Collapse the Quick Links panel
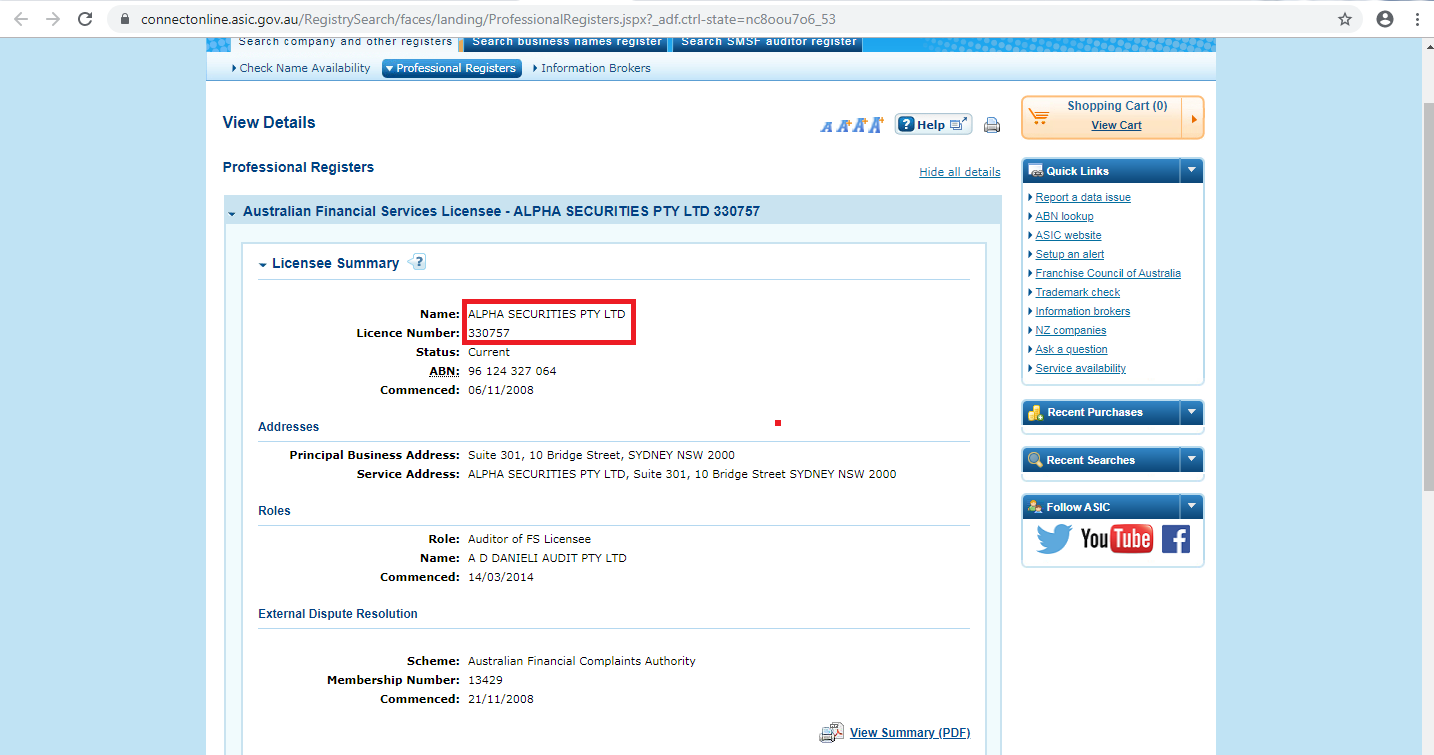Viewport: 1434px width, 755px height. point(1191,171)
